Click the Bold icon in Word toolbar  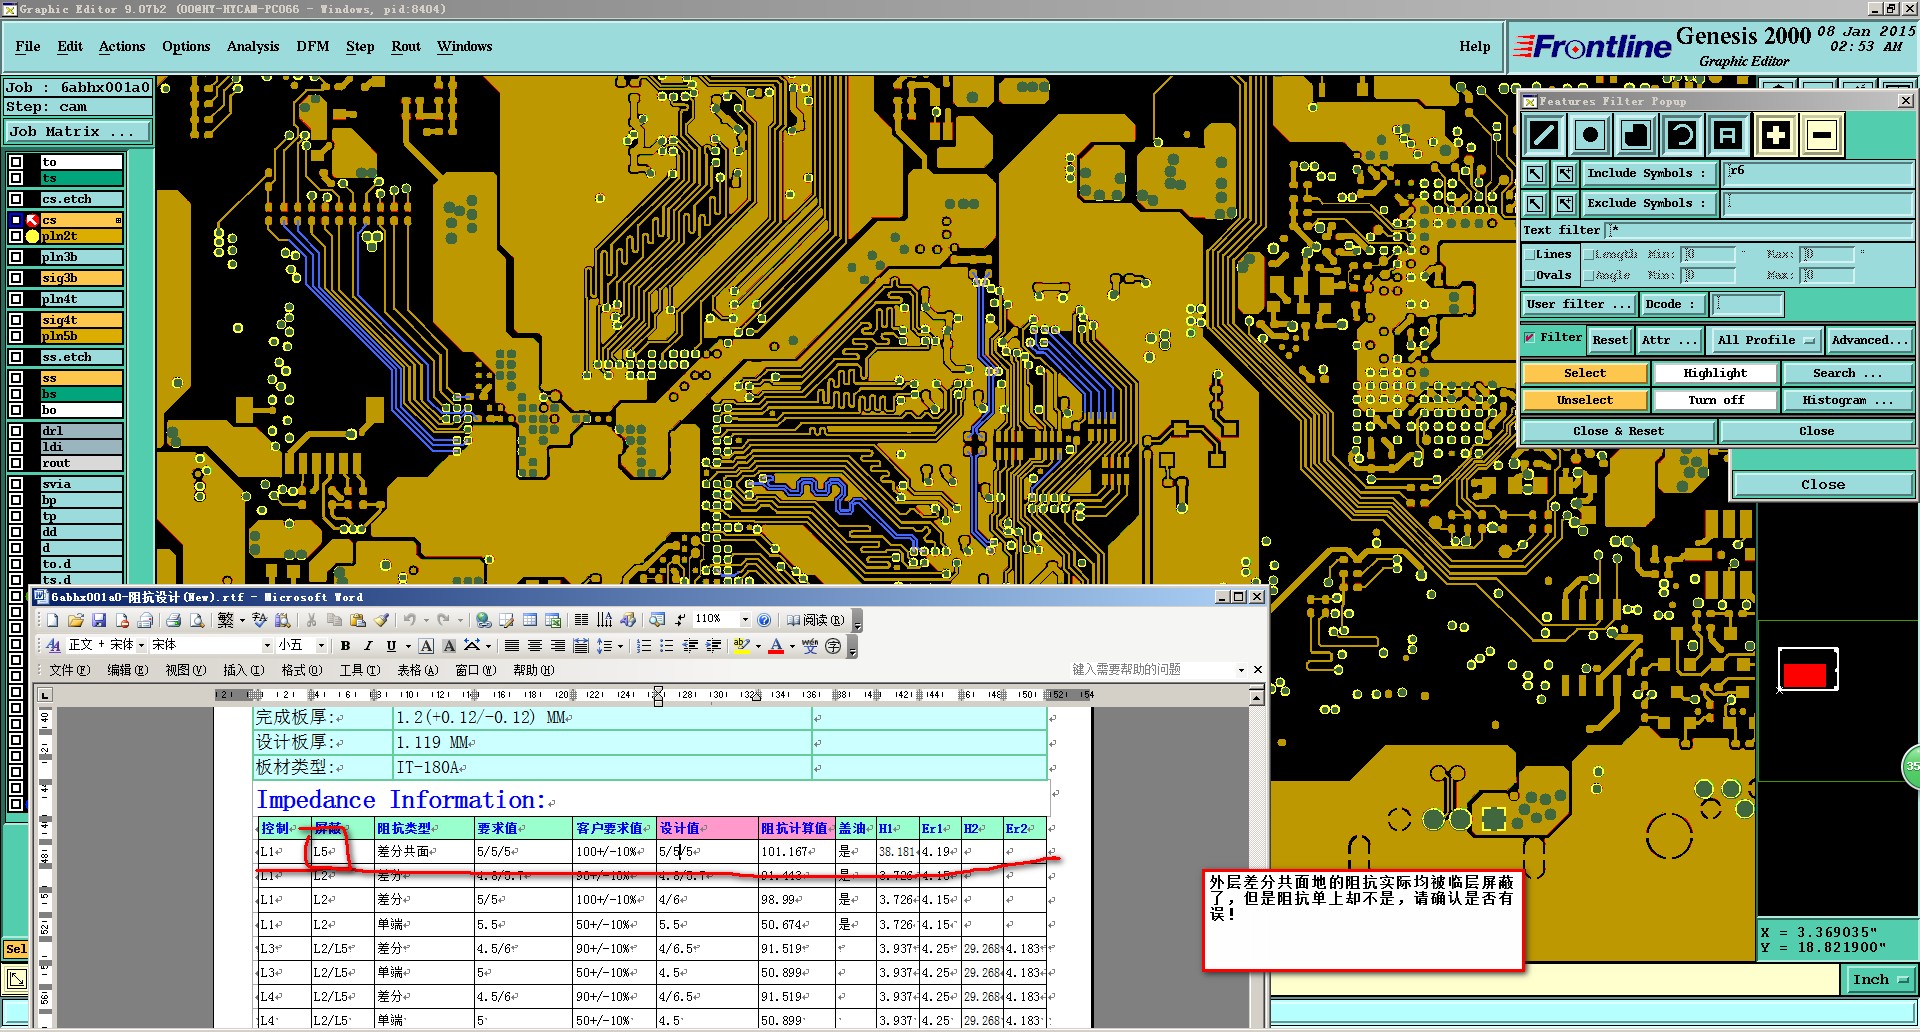[345, 646]
